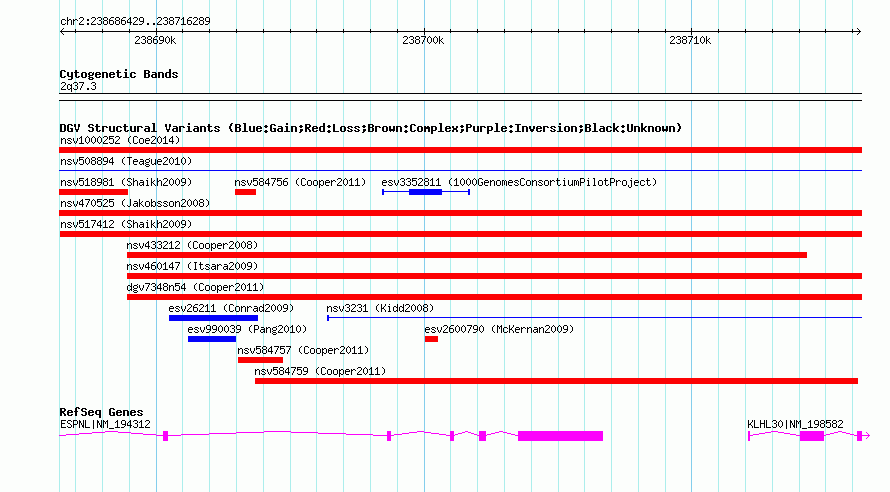
Task: Click the nsv1000252 (Coe2014) variant label
Action: click(120, 140)
